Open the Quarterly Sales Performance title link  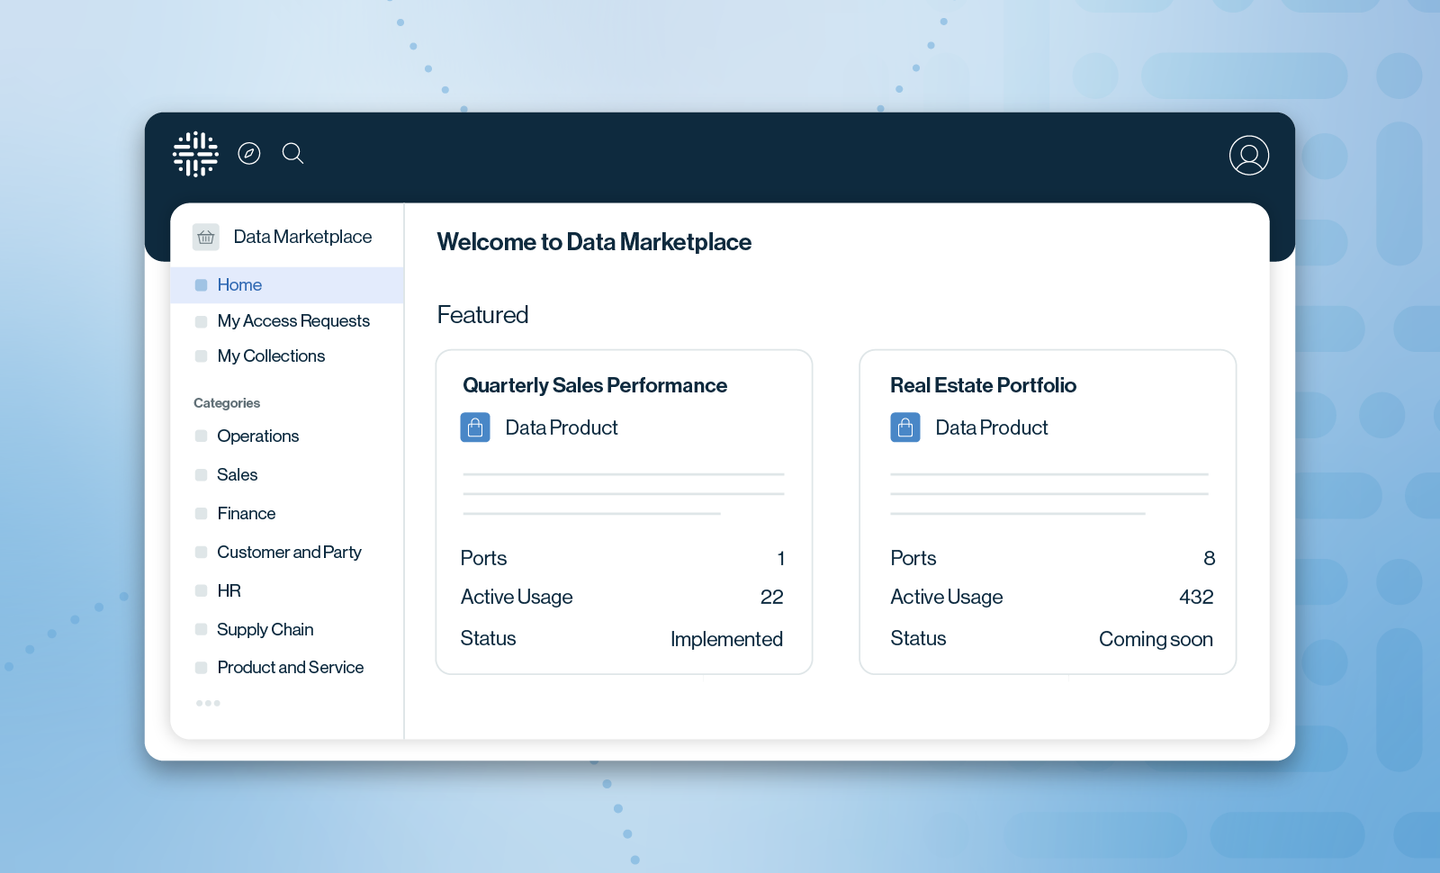click(594, 385)
